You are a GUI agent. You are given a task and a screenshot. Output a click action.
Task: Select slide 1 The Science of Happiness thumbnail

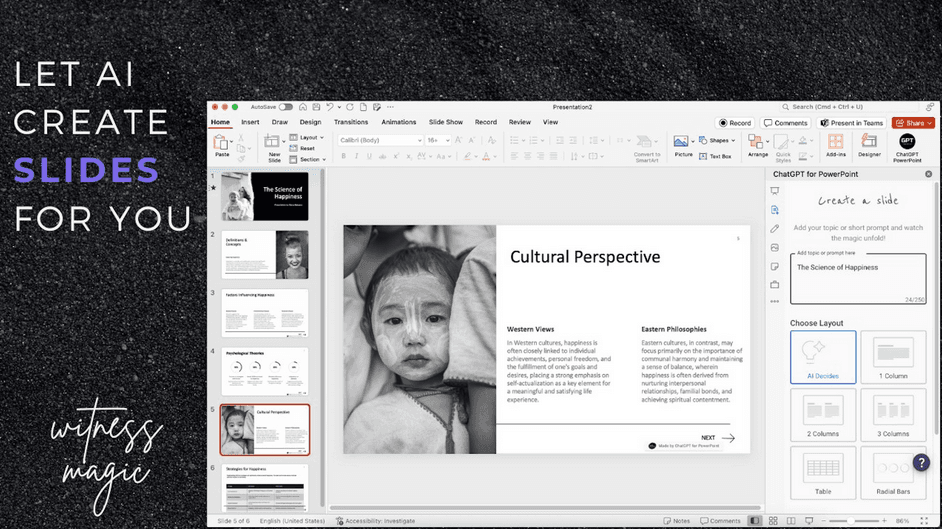pyautogui.click(x=264, y=196)
